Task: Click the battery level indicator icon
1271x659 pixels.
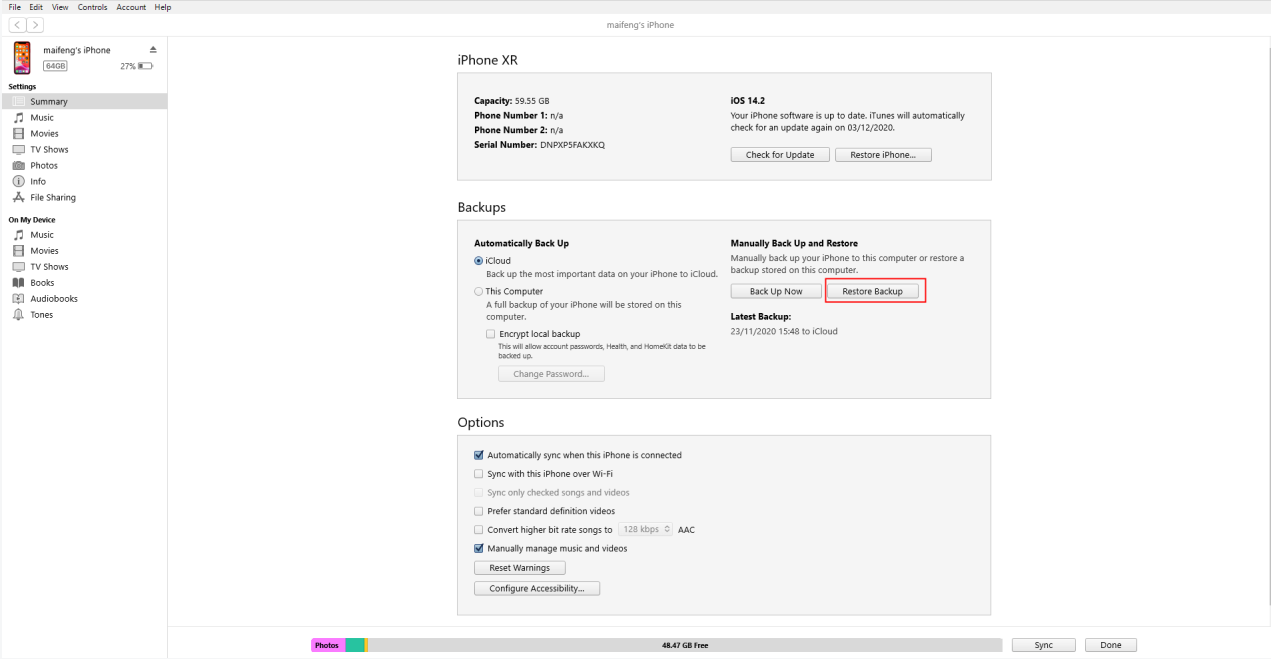Action: (x=146, y=66)
